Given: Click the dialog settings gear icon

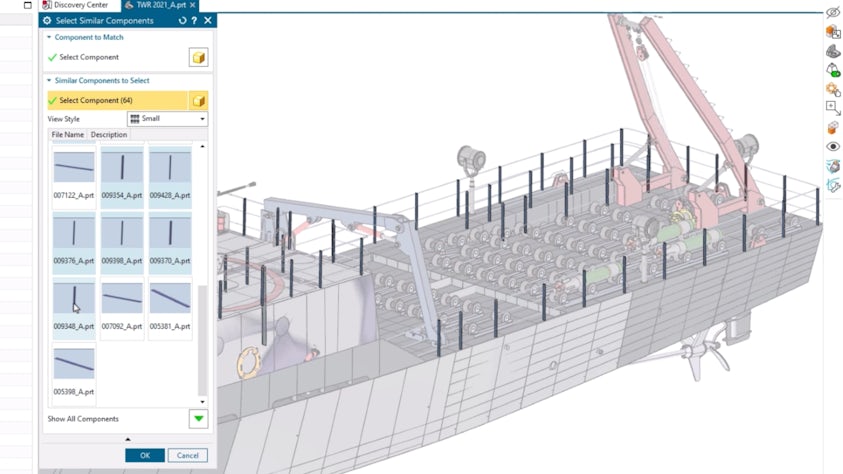Looking at the screenshot, I should click(x=47, y=20).
